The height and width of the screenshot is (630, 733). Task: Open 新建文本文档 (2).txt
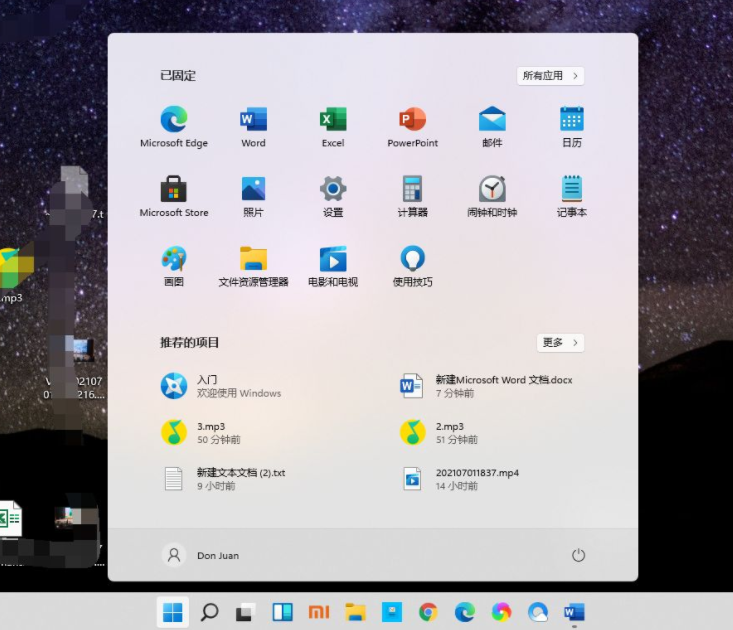[223, 479]
